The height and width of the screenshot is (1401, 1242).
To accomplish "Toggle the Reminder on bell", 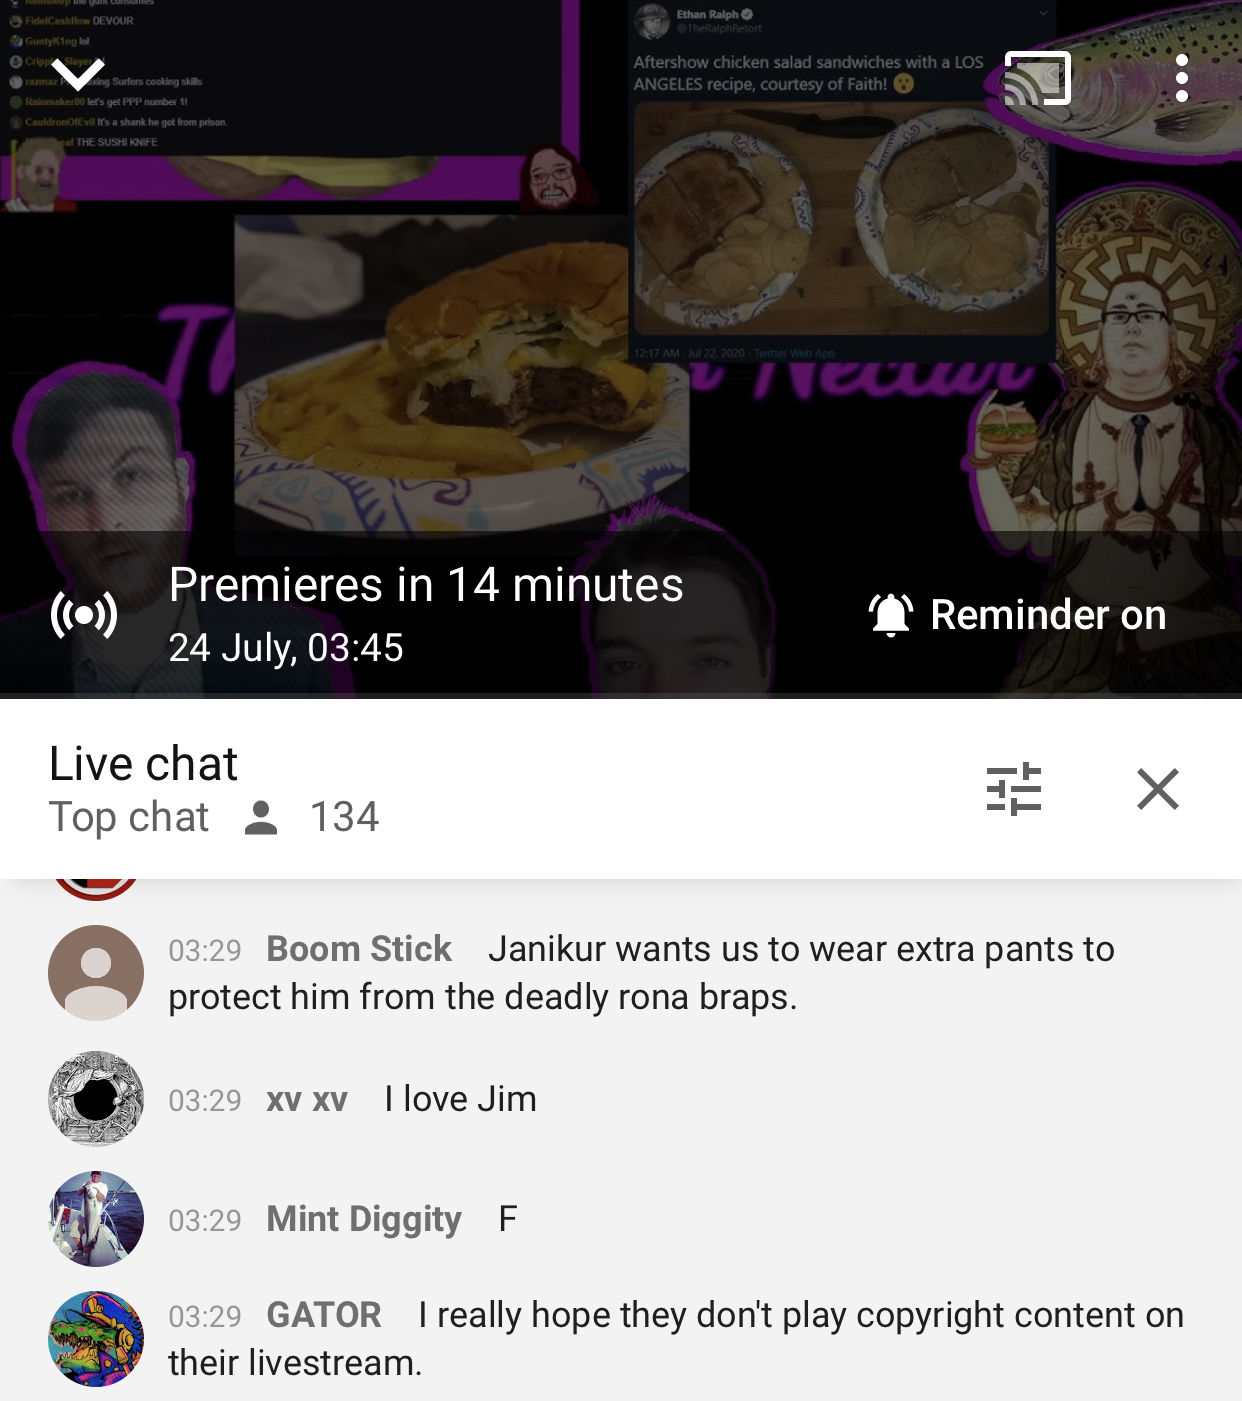I will [1017, 614].
